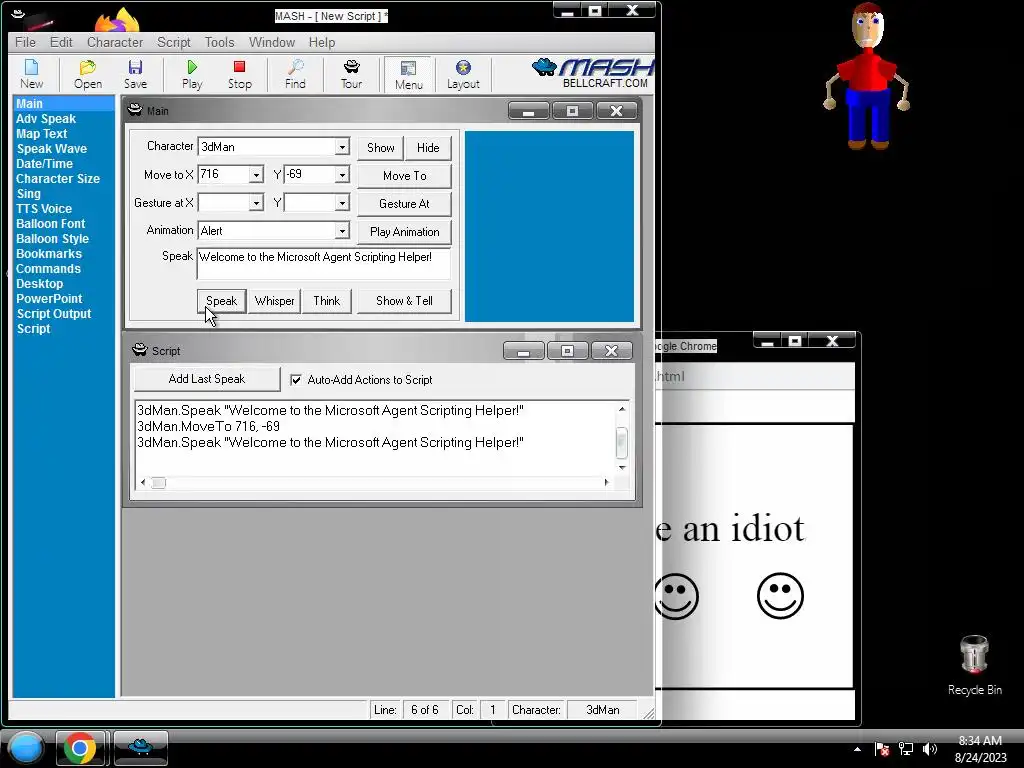Click the Play Animation button
Image resolution: width=1024 pixels, height=768 pixels.
pos(405,232)
